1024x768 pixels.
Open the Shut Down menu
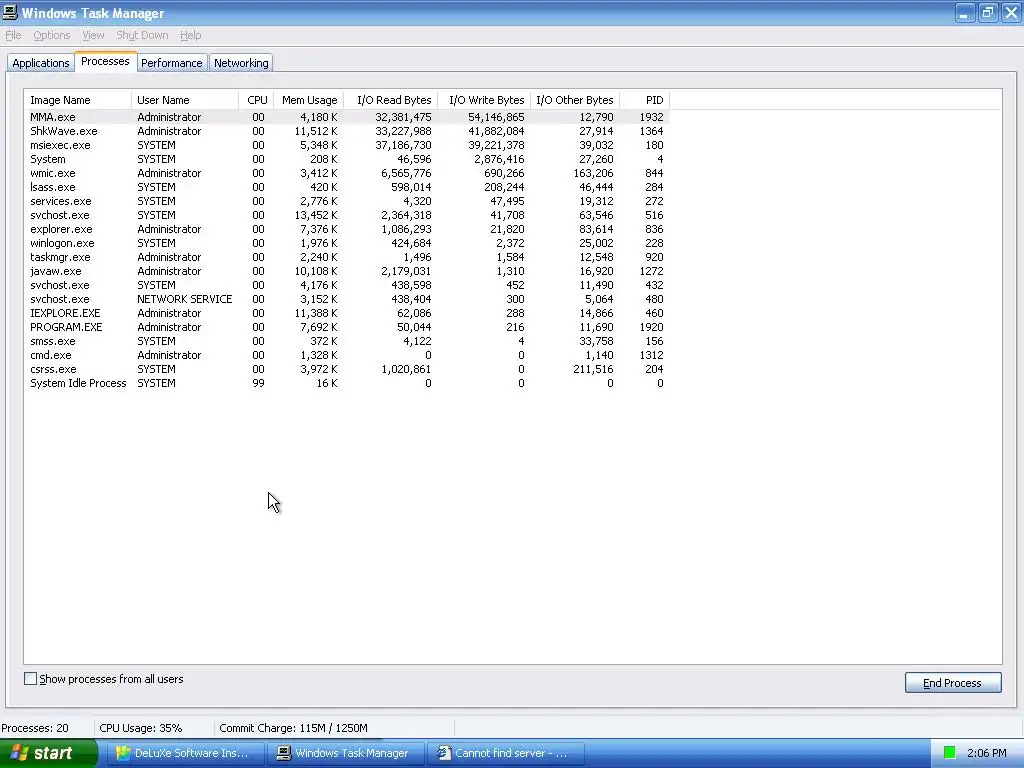coord(142,35)
